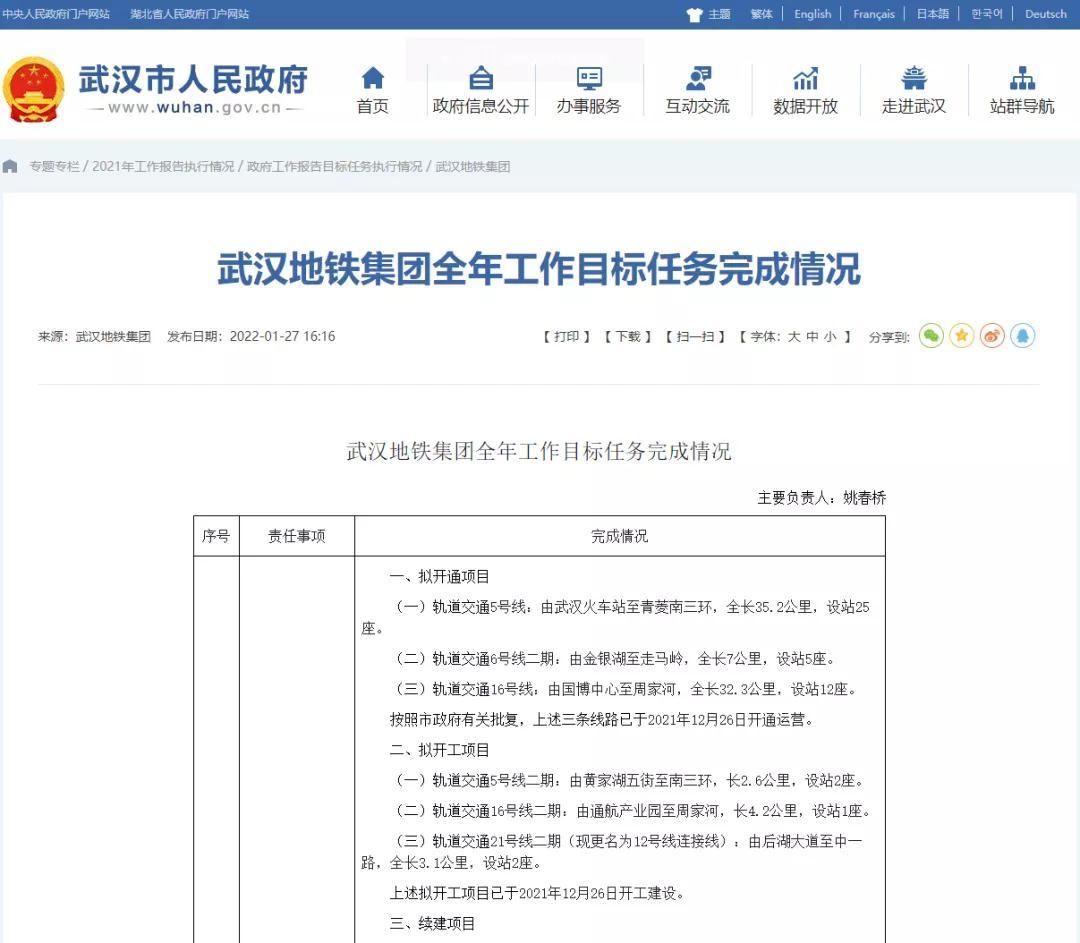Viewport: 1080px width, 943px height.
Task: Switch language to 日本語
Action: (933, 14)
